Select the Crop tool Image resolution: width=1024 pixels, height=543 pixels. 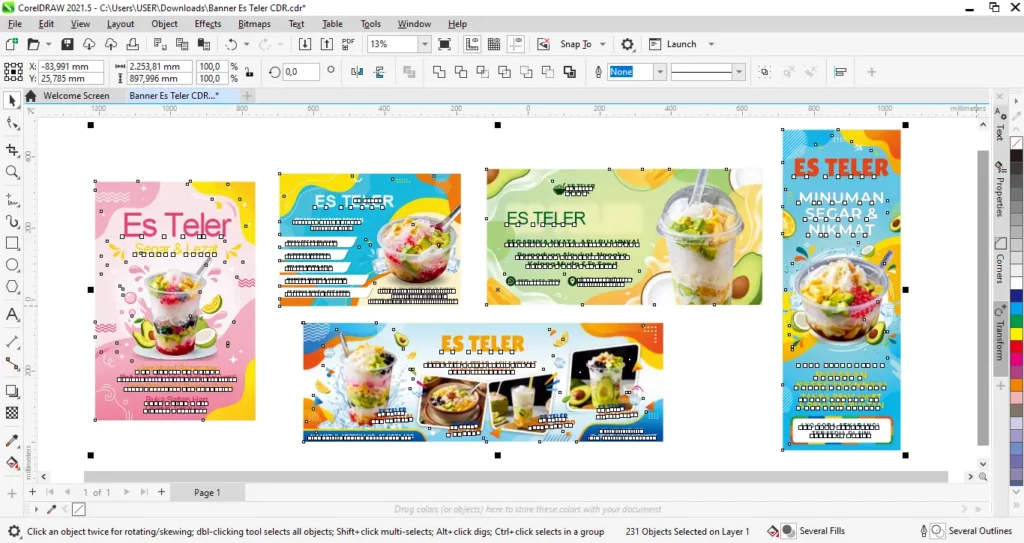(x=12, y=150)
